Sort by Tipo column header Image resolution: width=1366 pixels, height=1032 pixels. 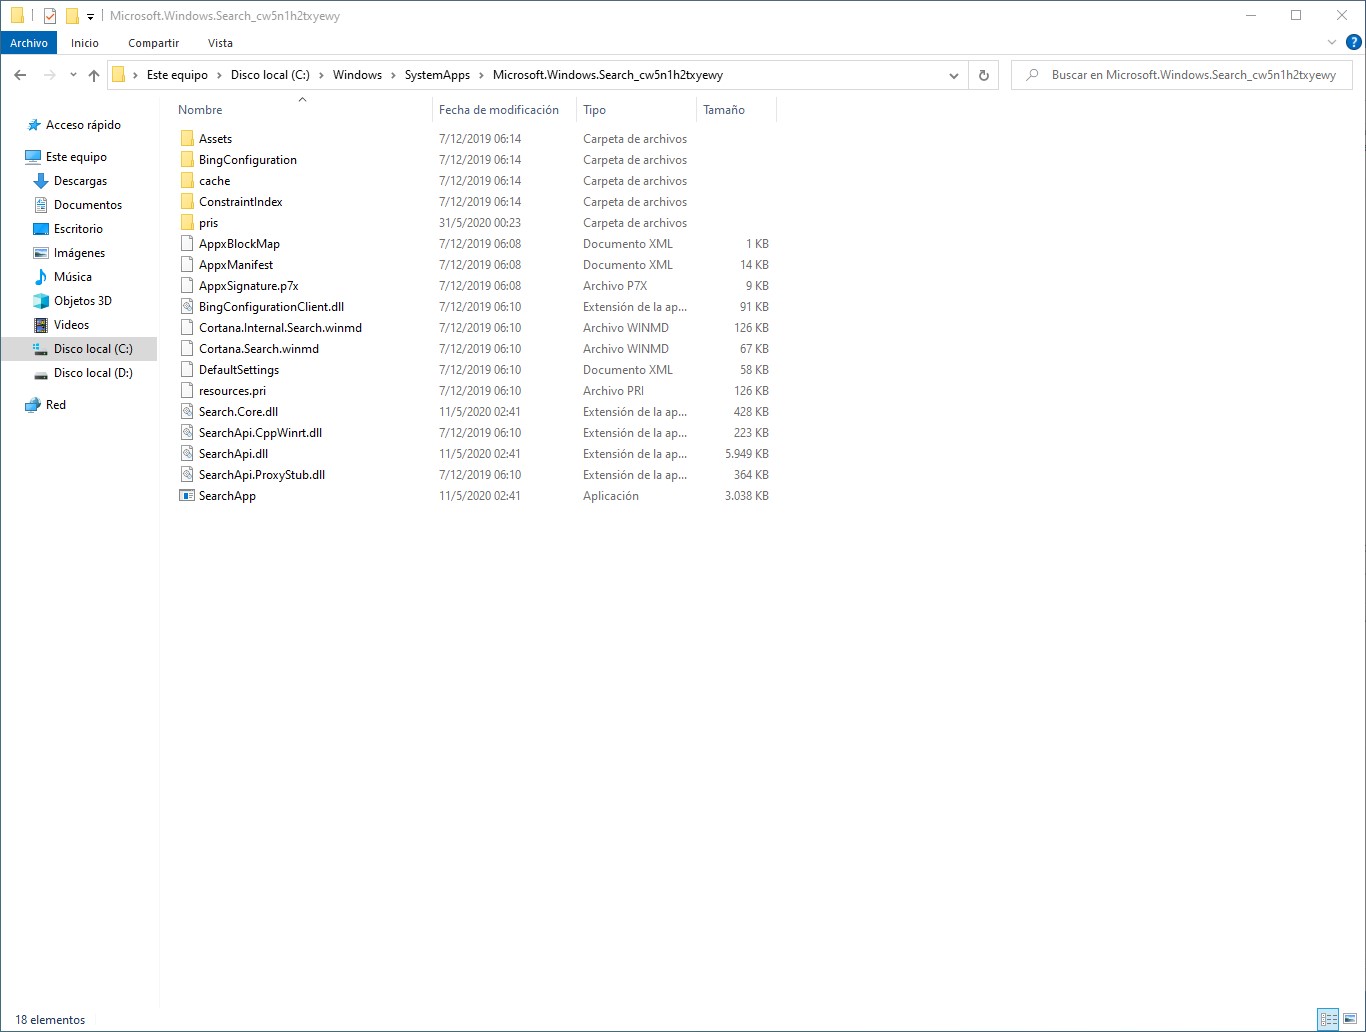click(594, 110)
